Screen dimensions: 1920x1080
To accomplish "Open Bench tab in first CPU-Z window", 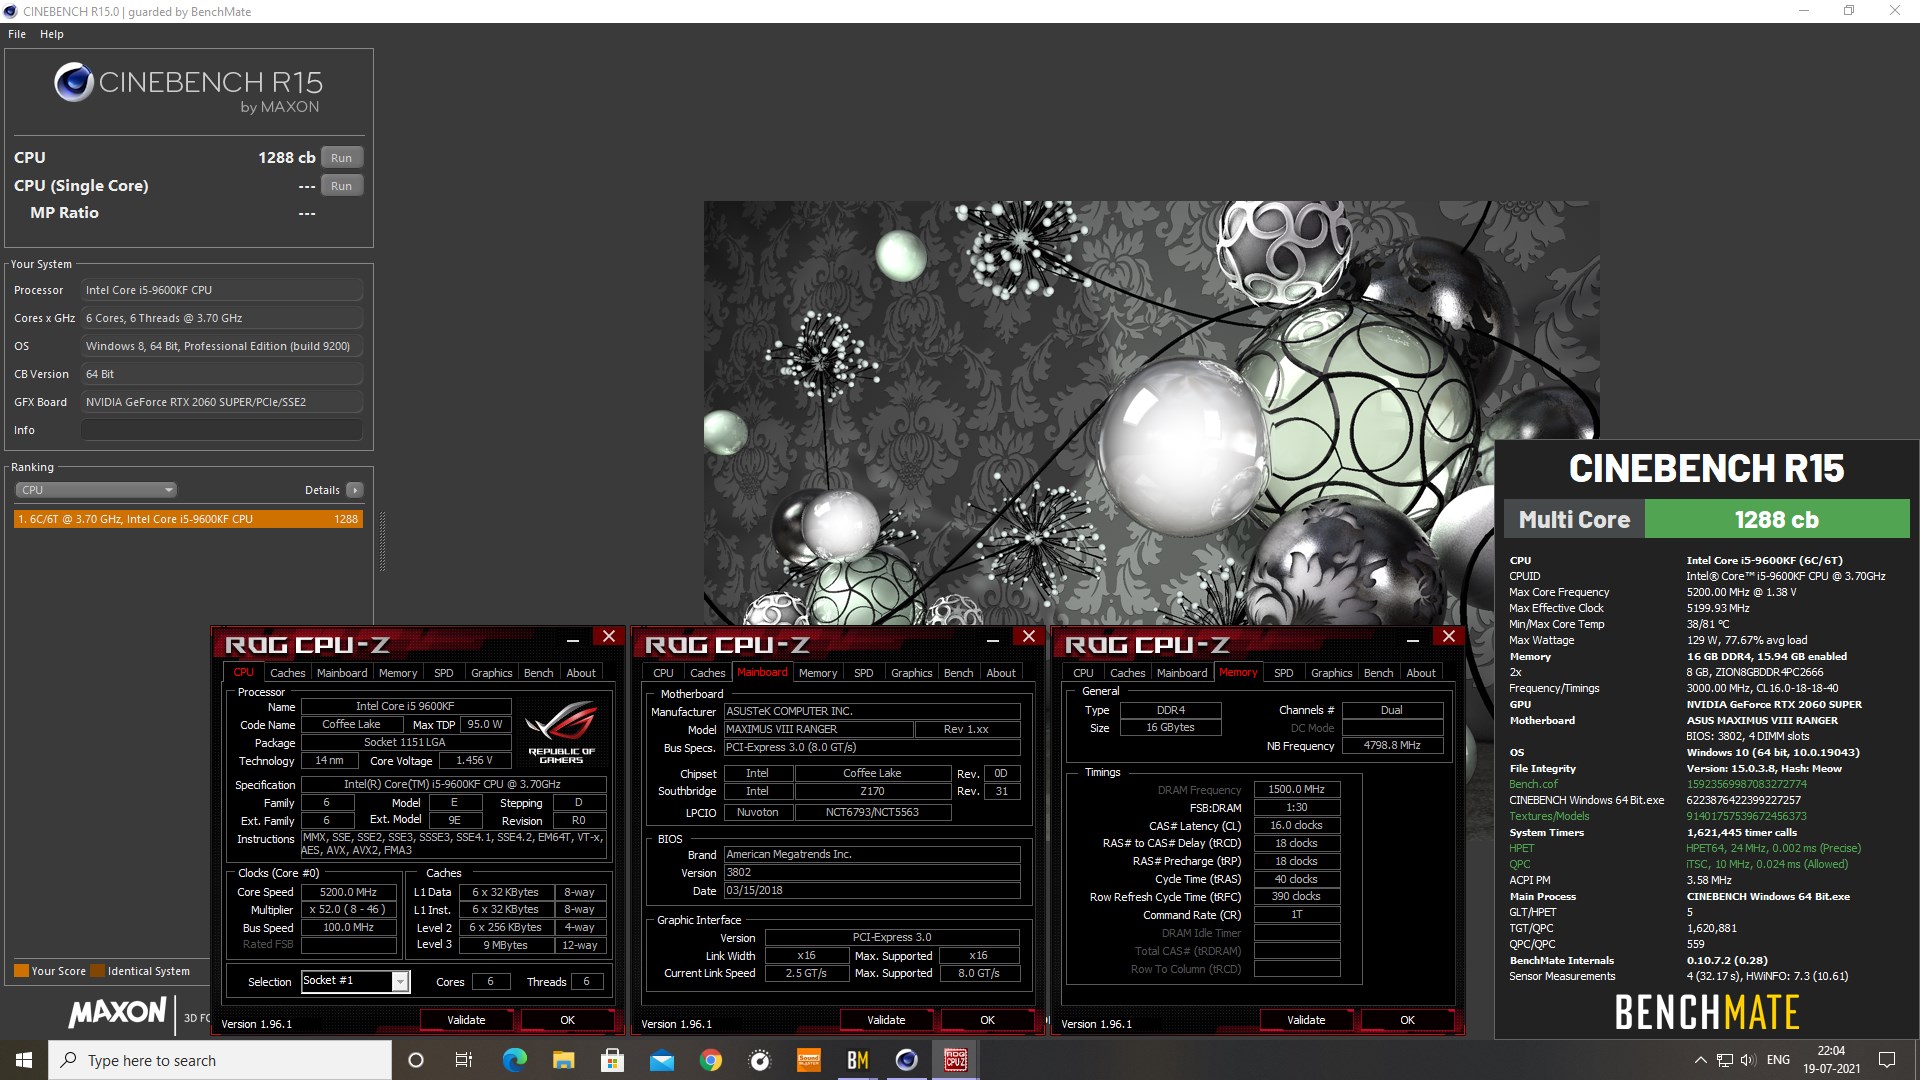I will pyautogui.click(x=539, y=673).
